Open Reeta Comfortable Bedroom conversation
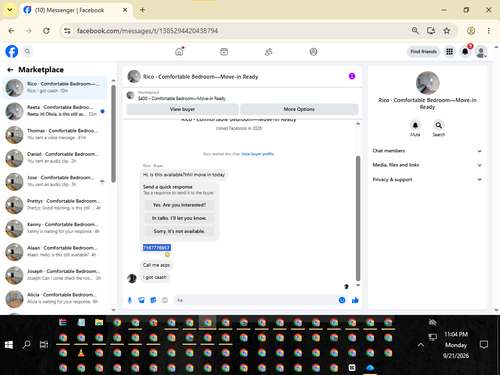 (55, 111)
